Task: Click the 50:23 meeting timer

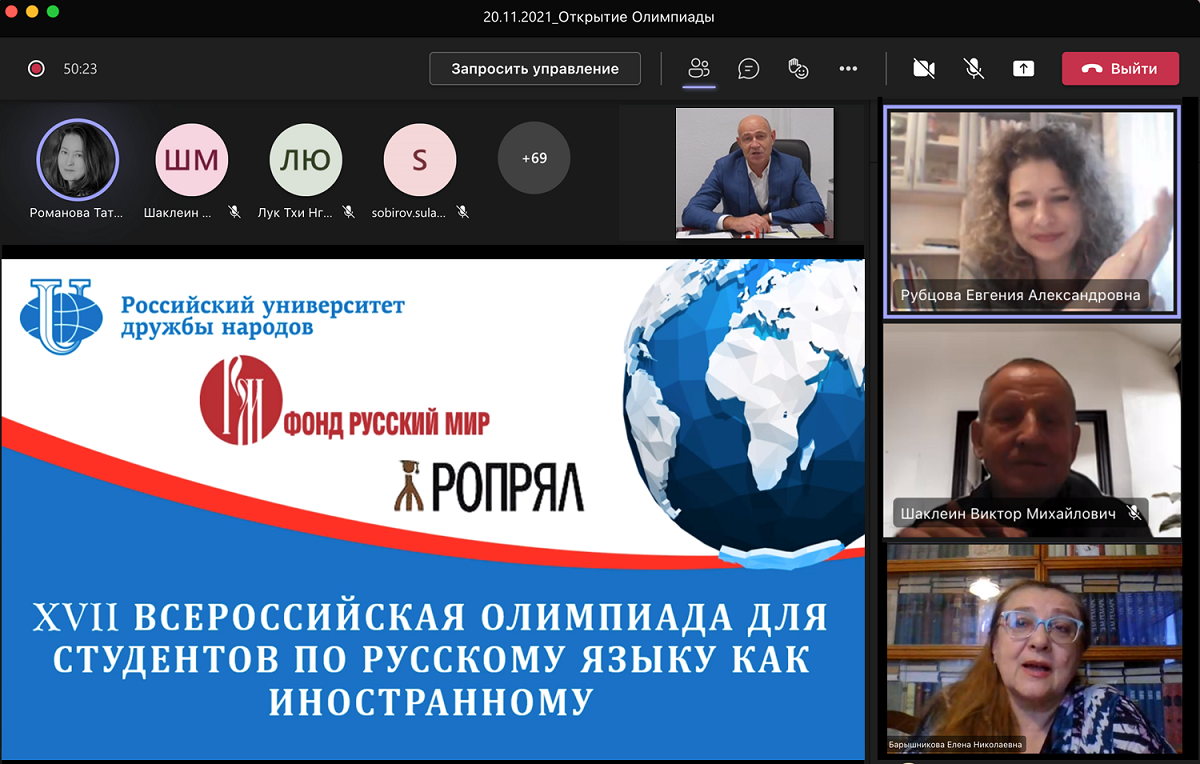Action: point(80,69)
